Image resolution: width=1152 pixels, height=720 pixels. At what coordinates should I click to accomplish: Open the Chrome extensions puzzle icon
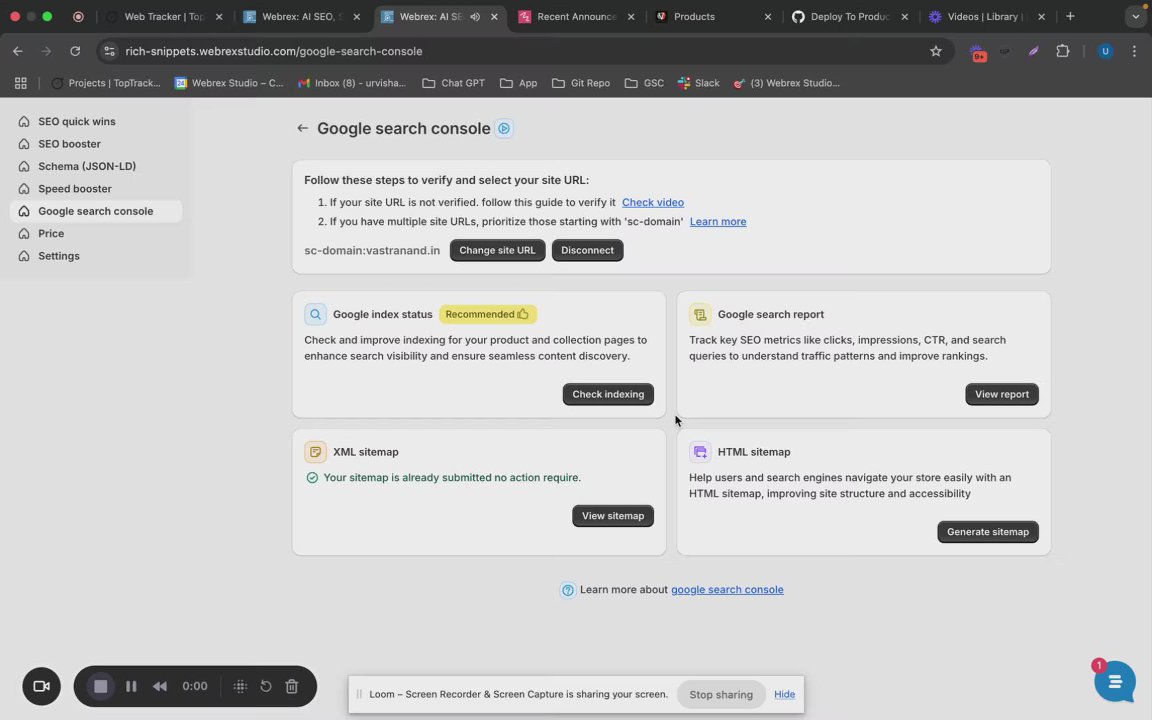tap(1062, 51)
